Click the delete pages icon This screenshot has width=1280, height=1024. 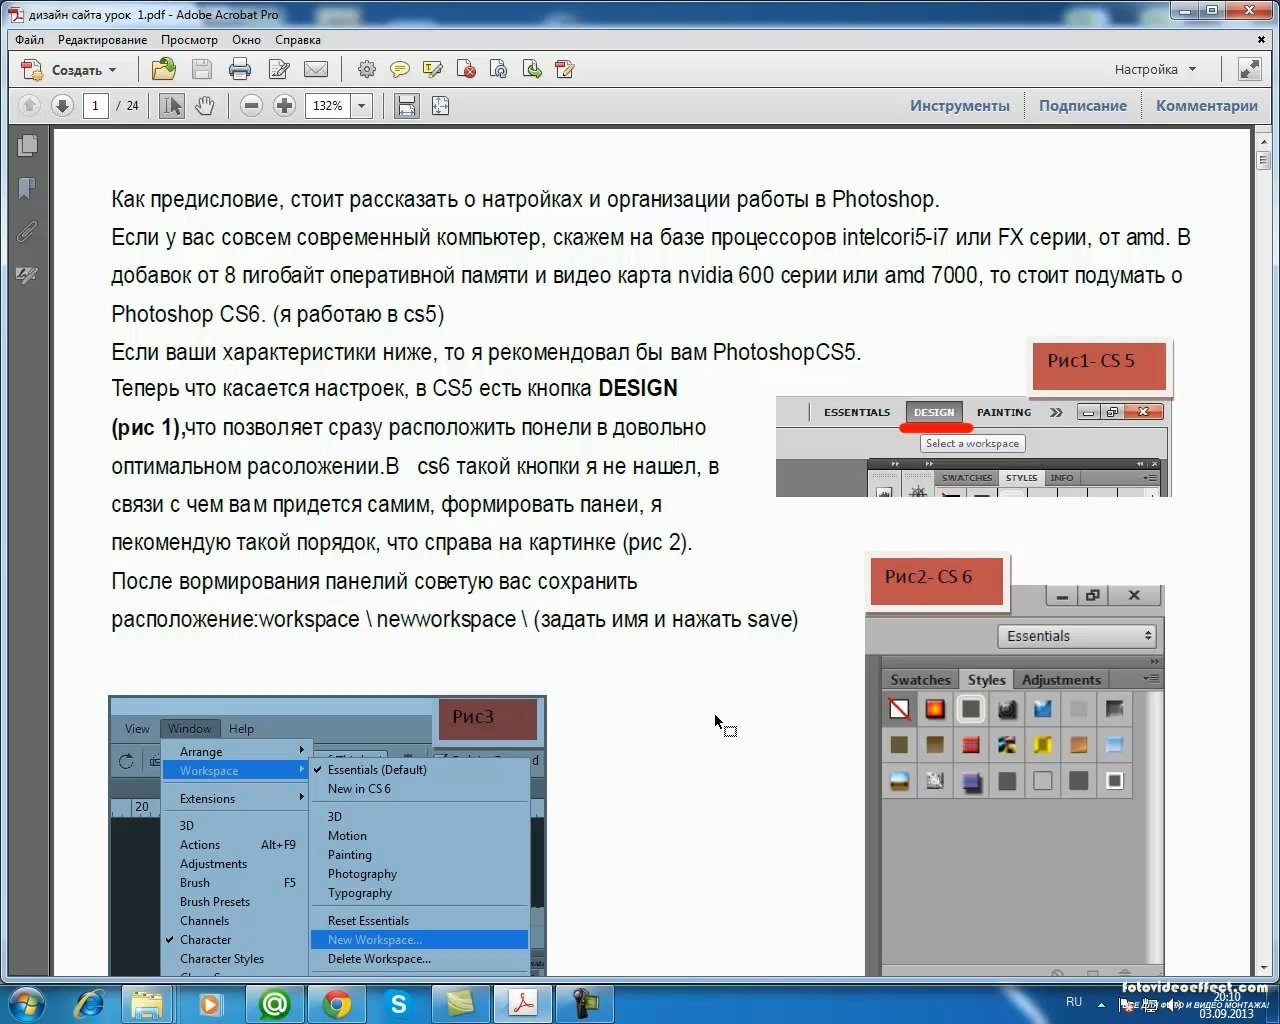tap(466, 69)
